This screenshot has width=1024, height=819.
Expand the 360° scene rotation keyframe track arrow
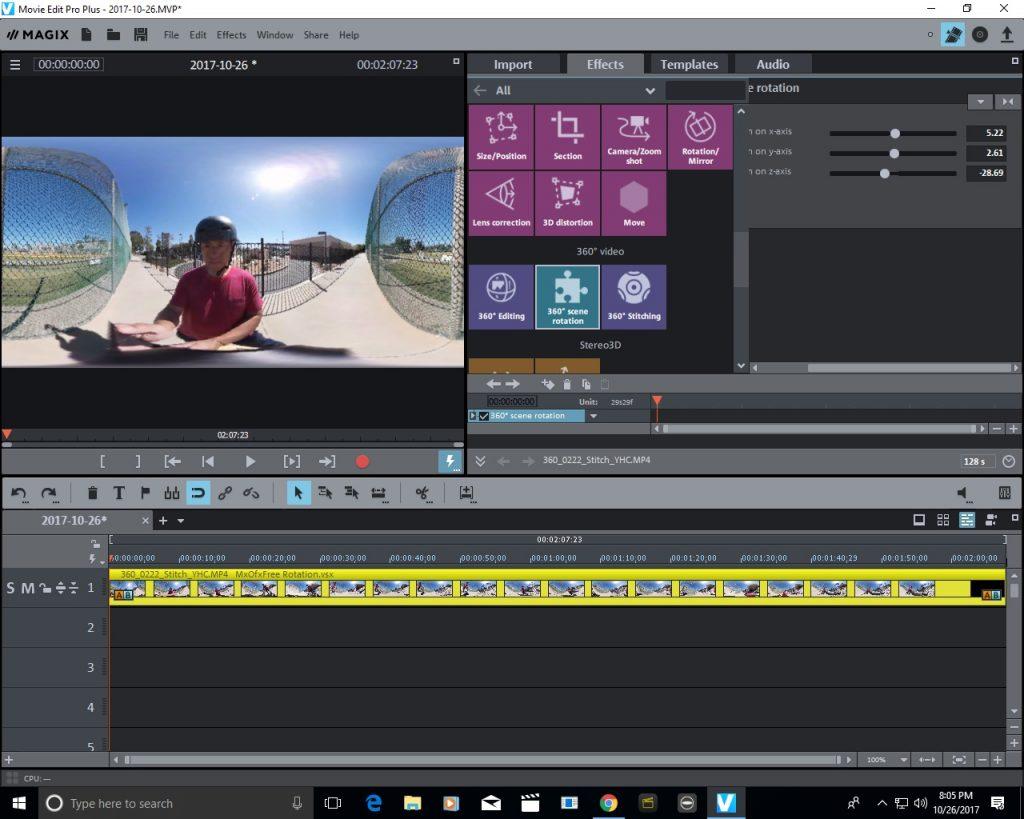tap(473, 415)
